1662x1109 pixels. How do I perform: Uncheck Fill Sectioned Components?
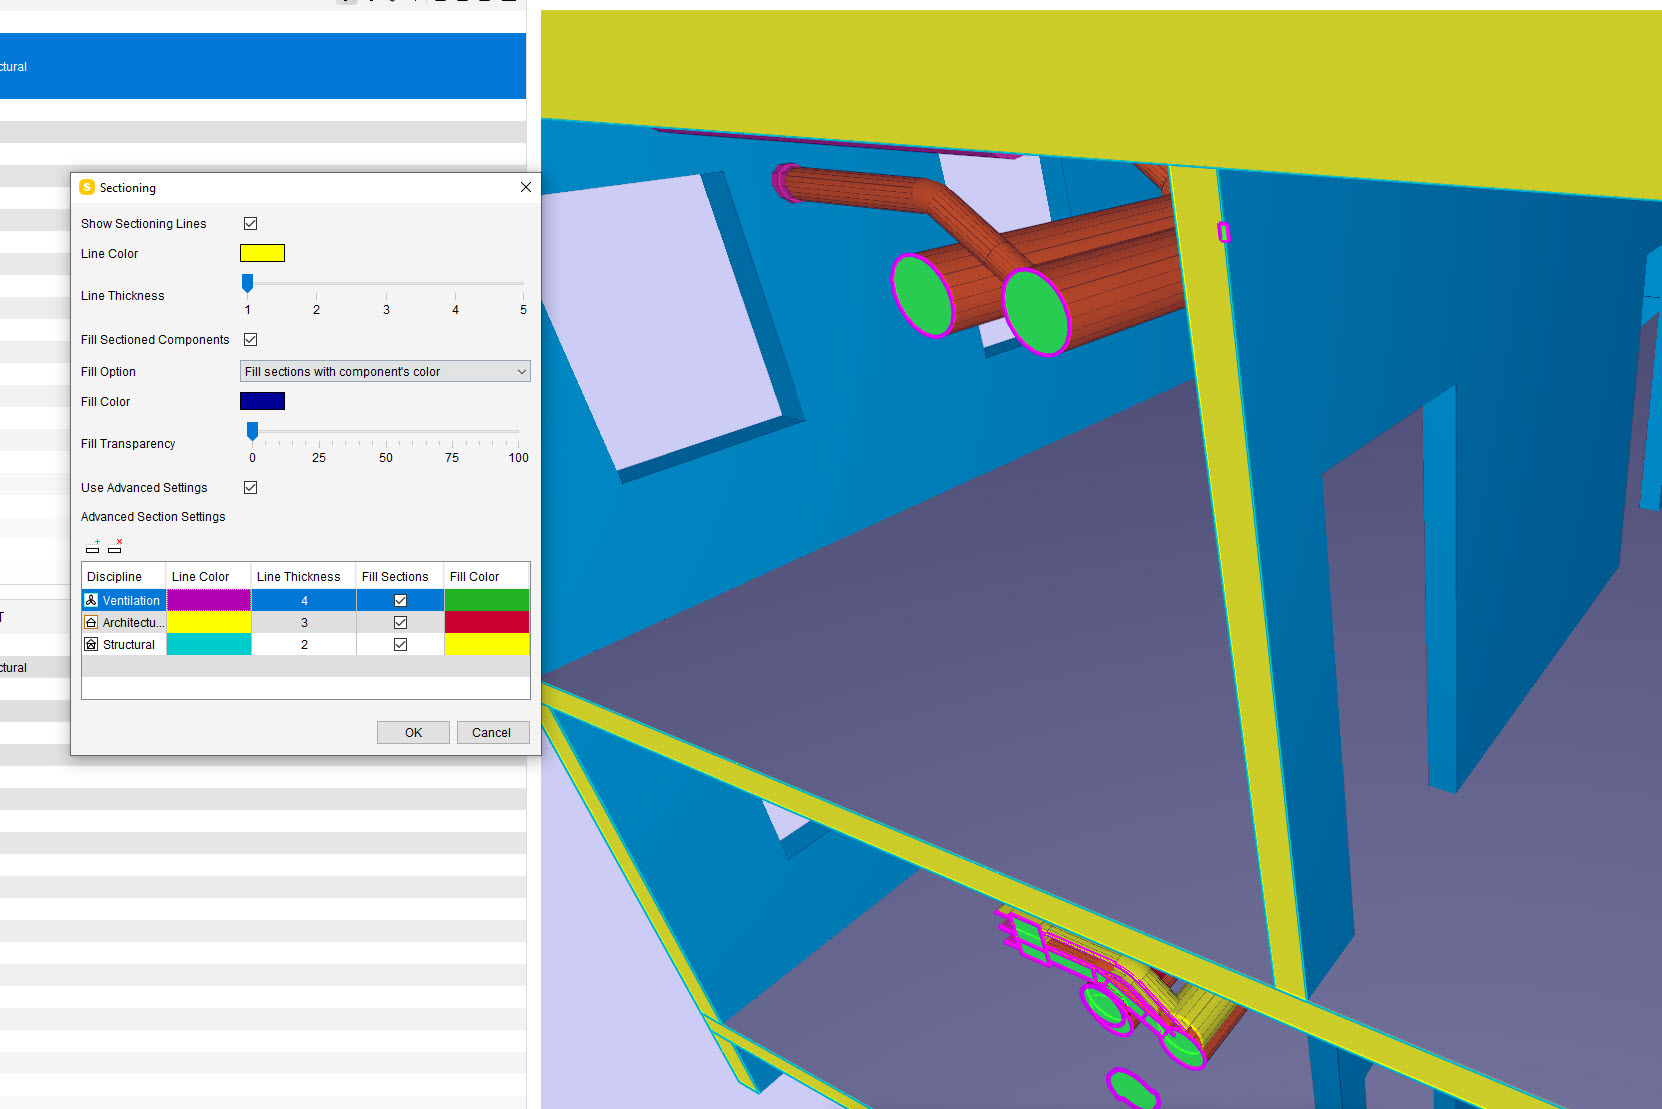point(251,340)
